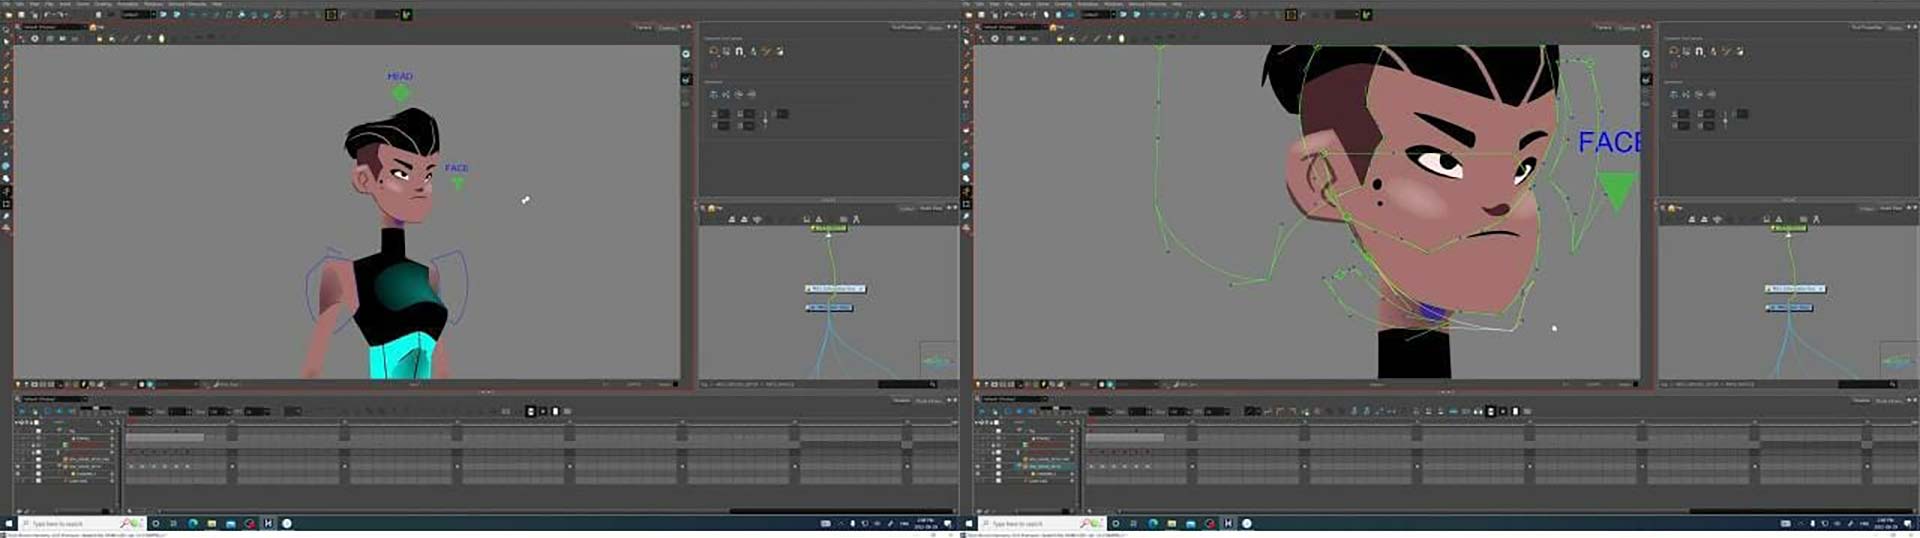The height and width of the screenshot is (538, 1920).
Task: Click Flip Vertical operation in left Tool Properties
Action: 726,94
